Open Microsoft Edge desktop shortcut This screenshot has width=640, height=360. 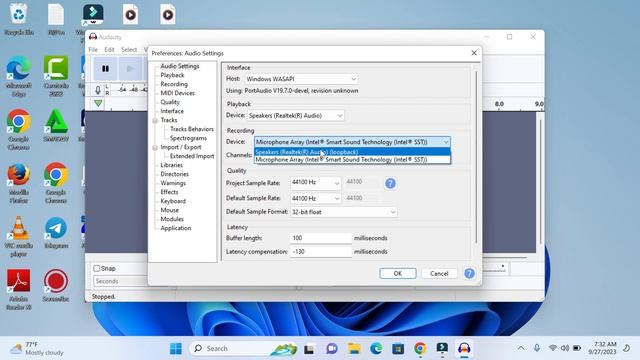click(19, 76)
